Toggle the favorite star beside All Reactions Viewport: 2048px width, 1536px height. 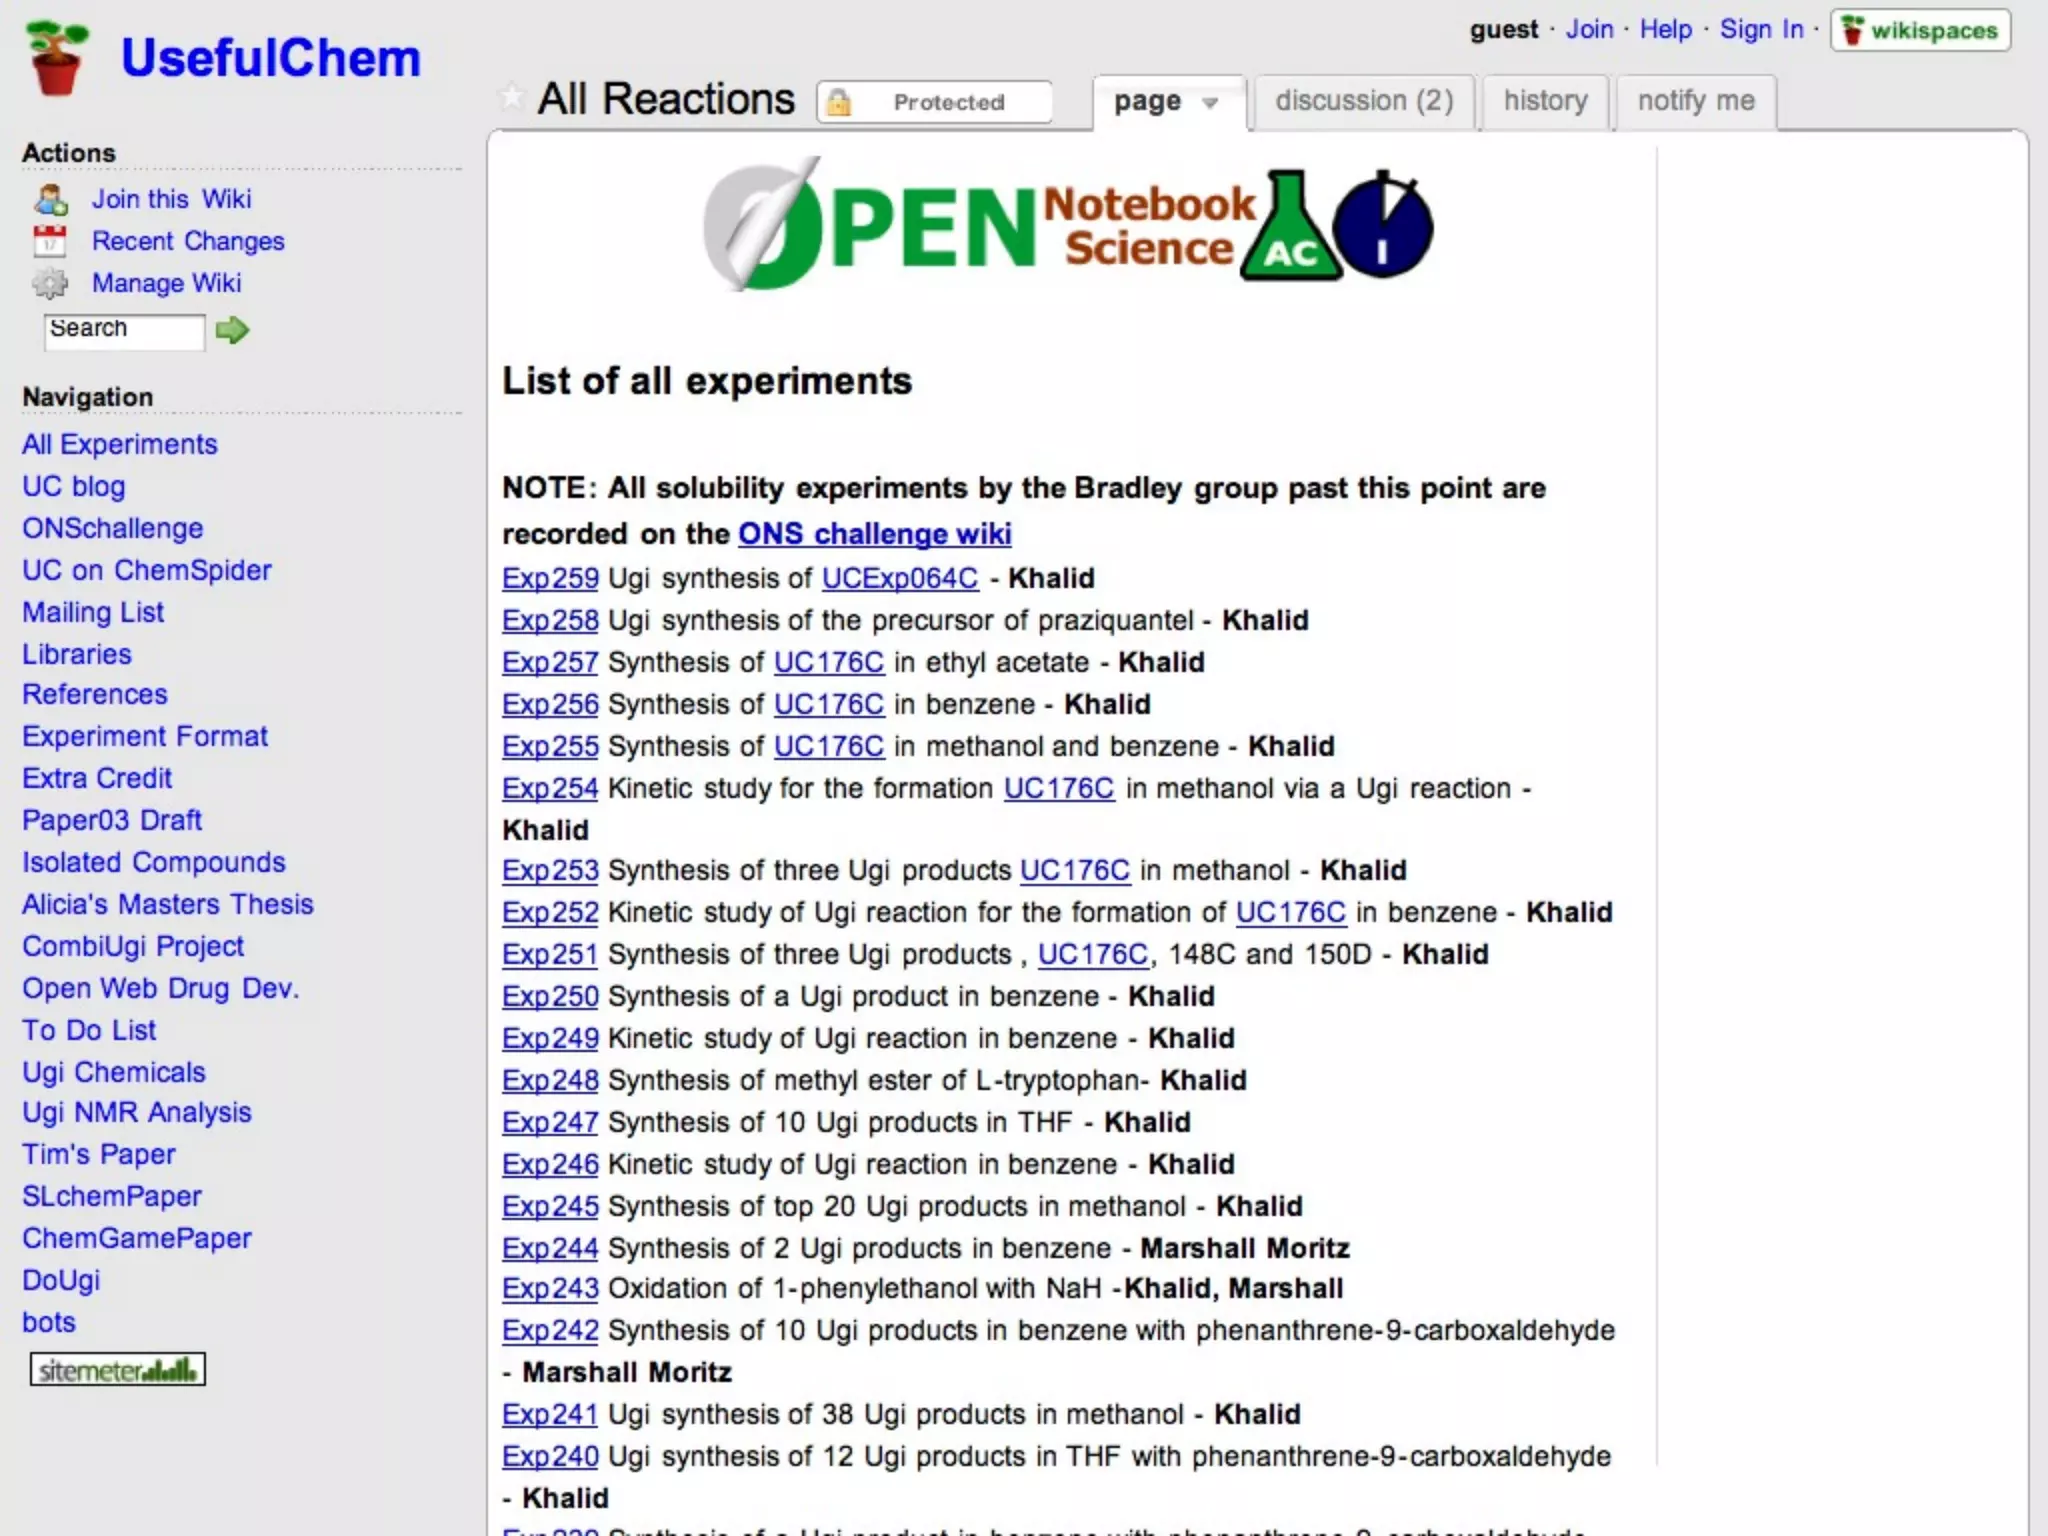512,98
